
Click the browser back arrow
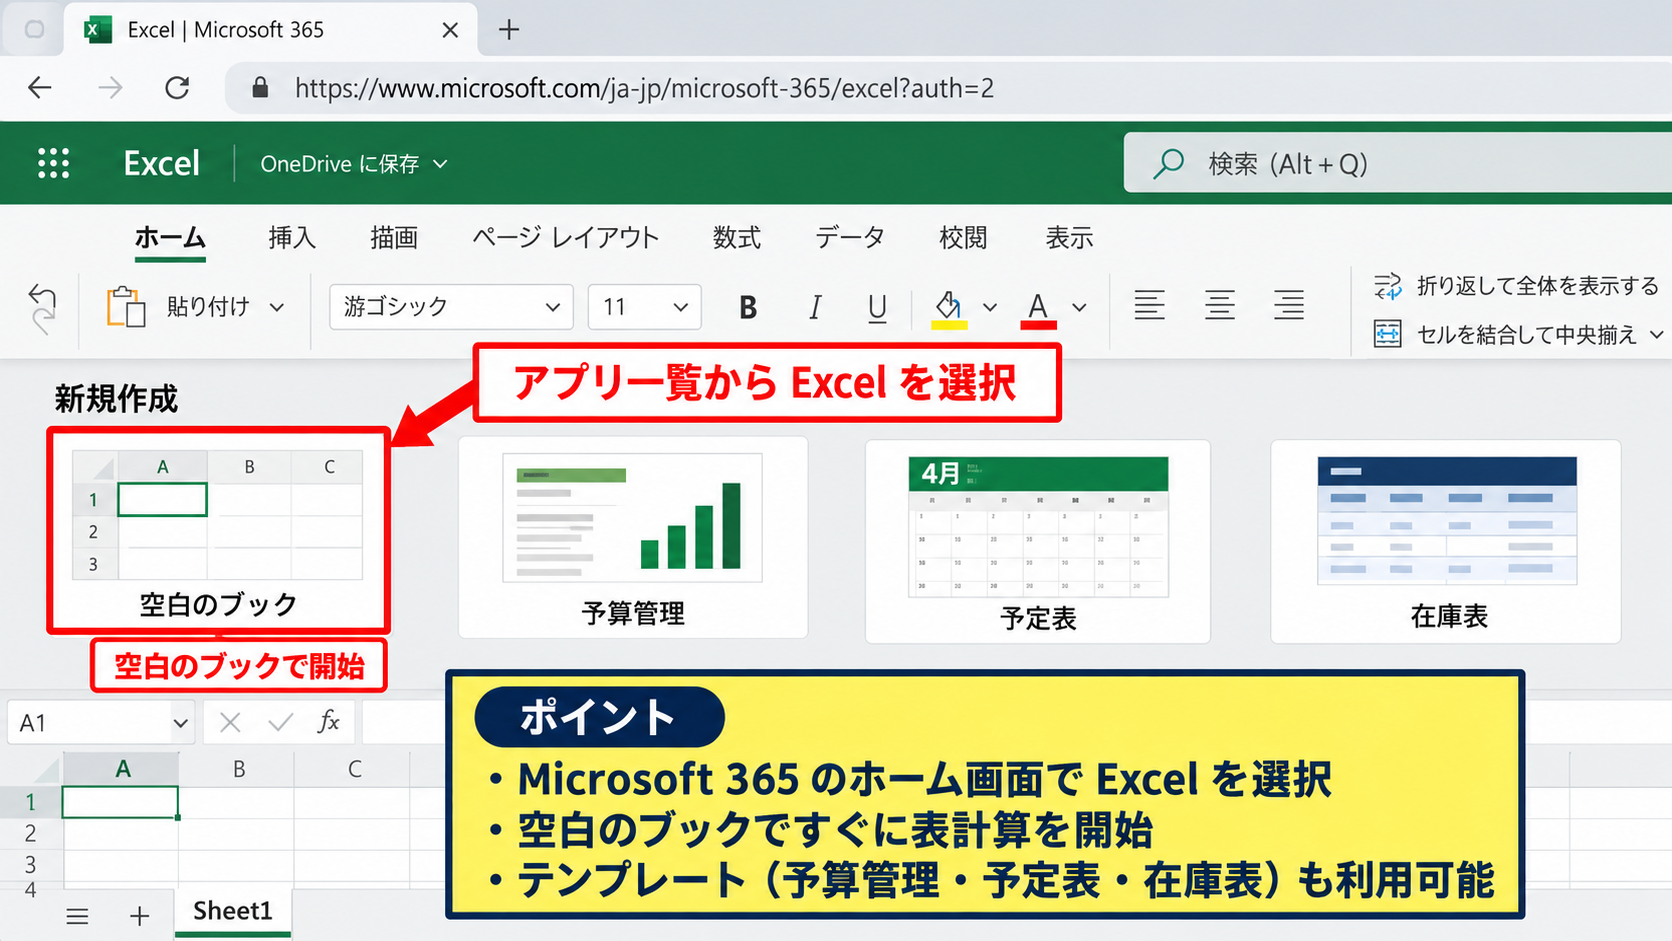tap(40, 88)
